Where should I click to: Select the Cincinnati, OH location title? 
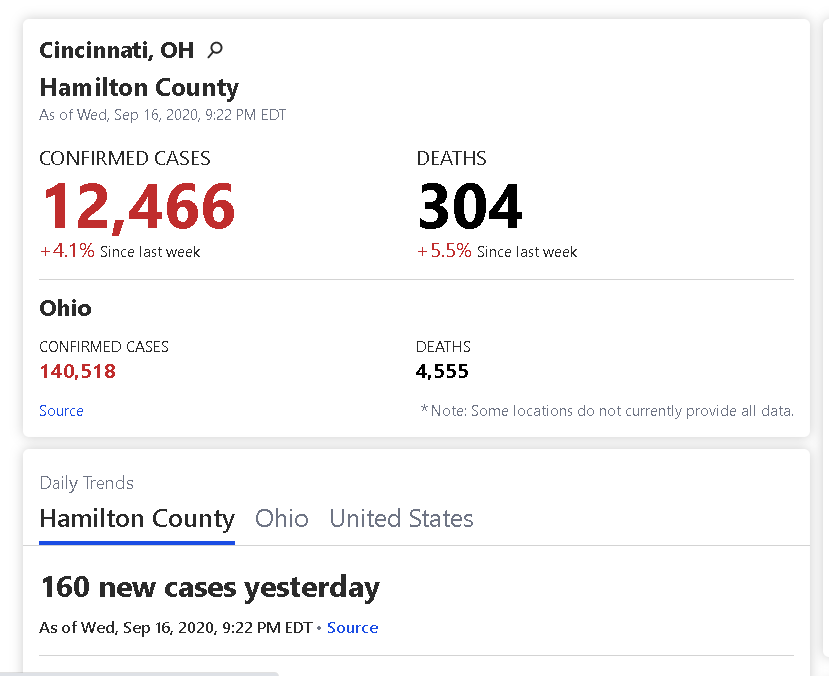116,50
